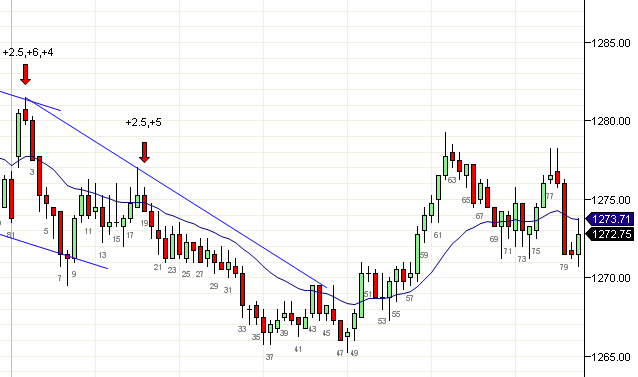
Task: Click bar number label 69
Action: tap(494, 239)
